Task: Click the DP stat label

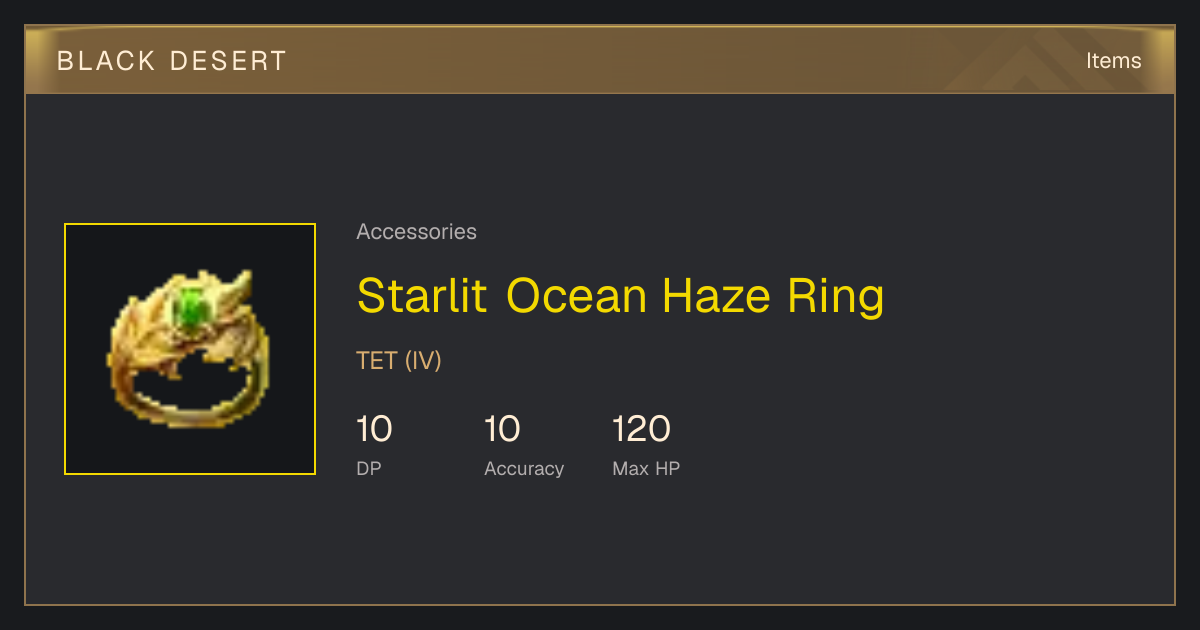Action: click(369, 468)
